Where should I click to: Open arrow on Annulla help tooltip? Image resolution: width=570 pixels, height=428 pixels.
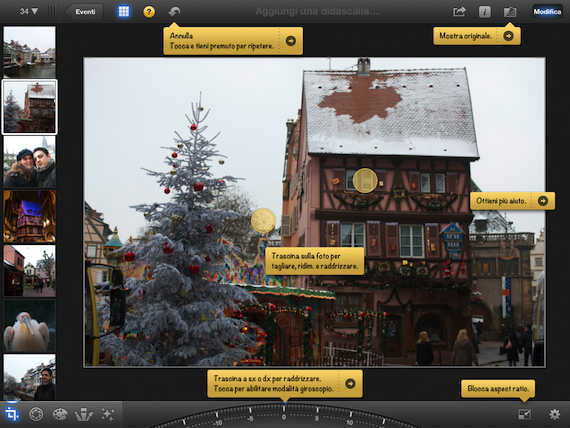point(291,41)
